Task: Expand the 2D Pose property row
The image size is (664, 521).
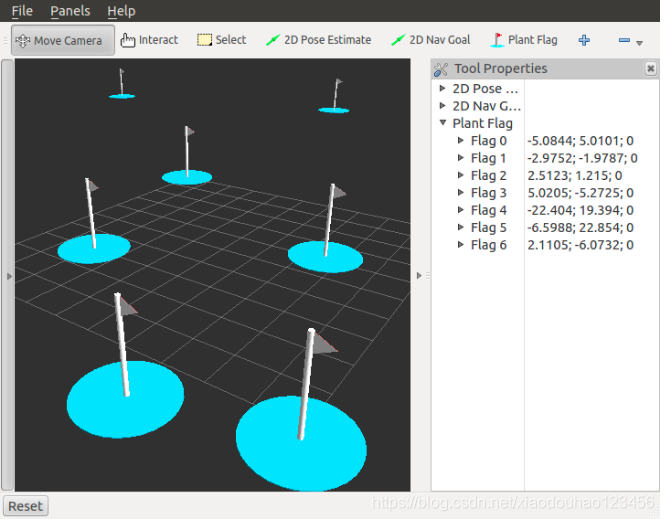Action: click(x=443, y=89)
